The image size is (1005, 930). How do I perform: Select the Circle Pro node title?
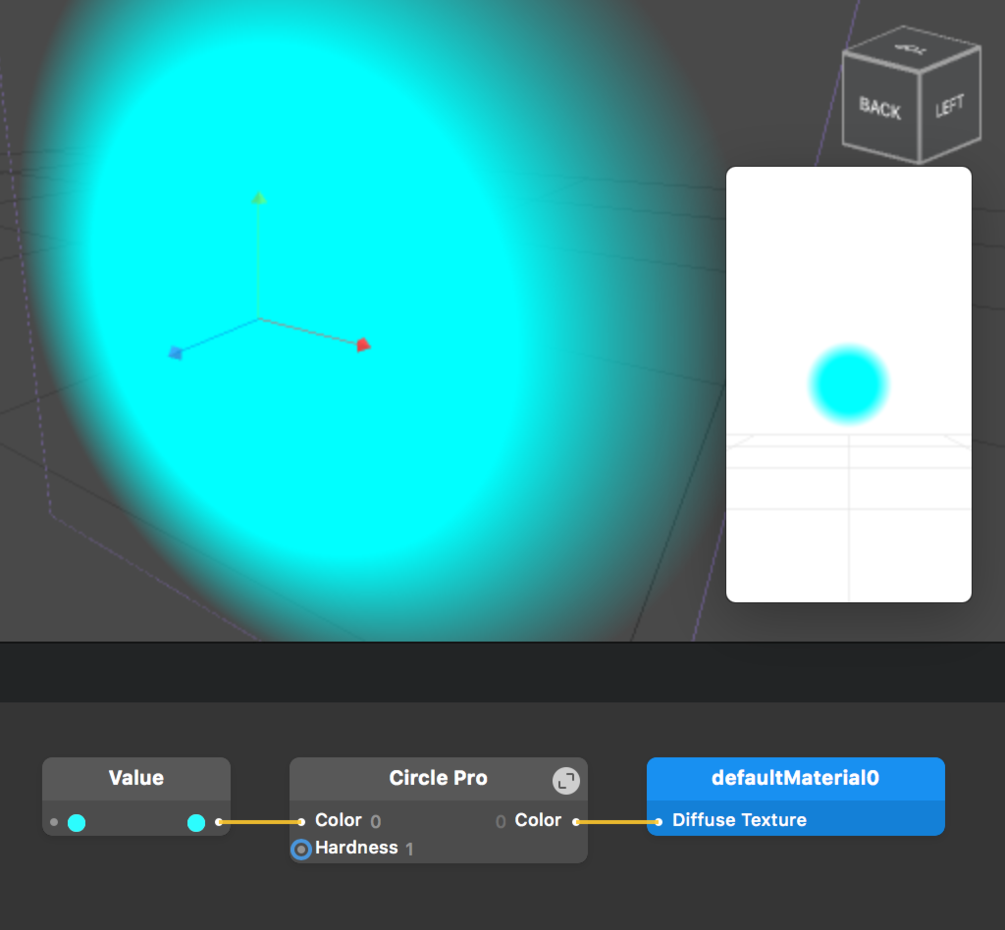pos(437,778)
